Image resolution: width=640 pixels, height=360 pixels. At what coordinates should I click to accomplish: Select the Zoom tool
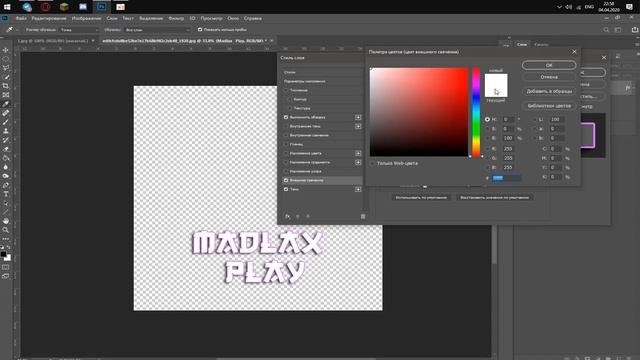6,230
